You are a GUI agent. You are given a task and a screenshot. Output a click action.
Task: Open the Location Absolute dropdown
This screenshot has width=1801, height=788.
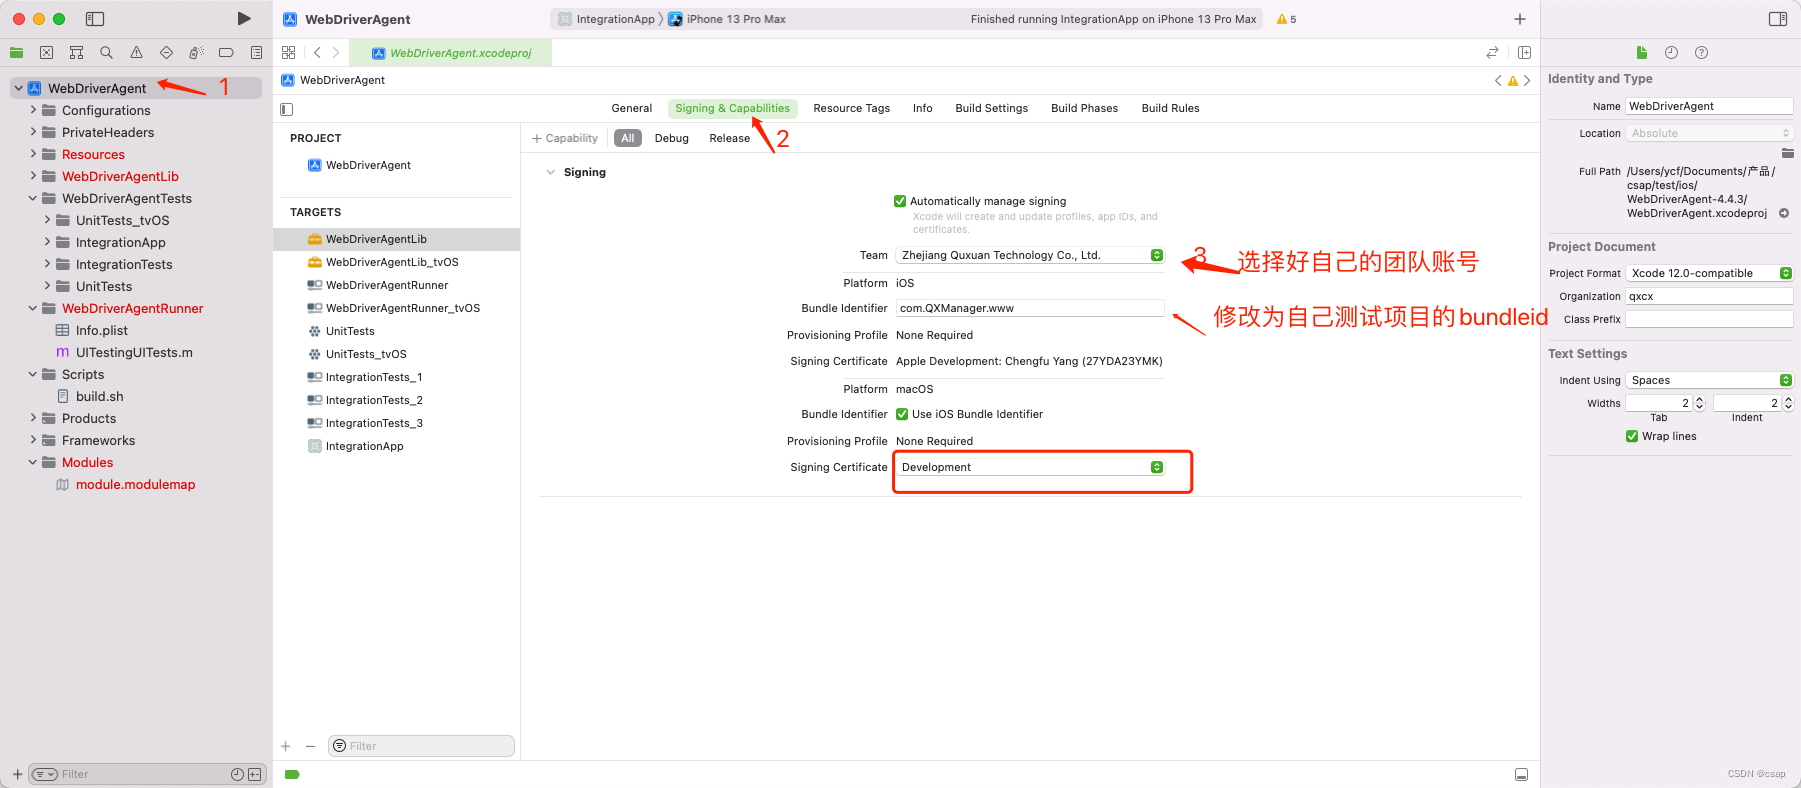coord(1709,133)
